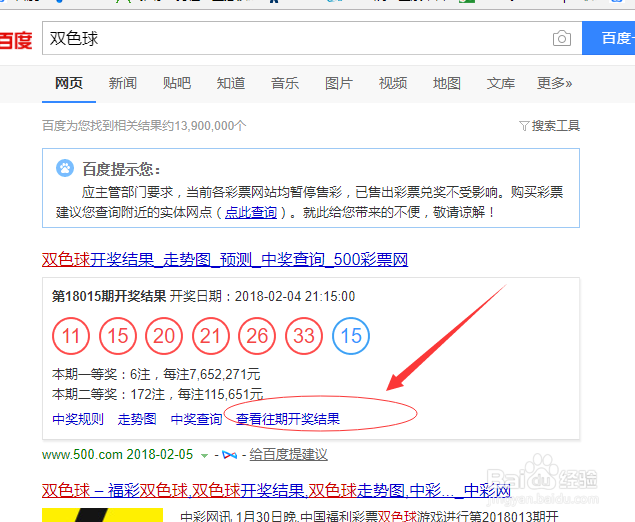Click the text 本期一等奖：6注
Image resolution: width=635 pixels, height=522 pixels.
pos(101,374)
